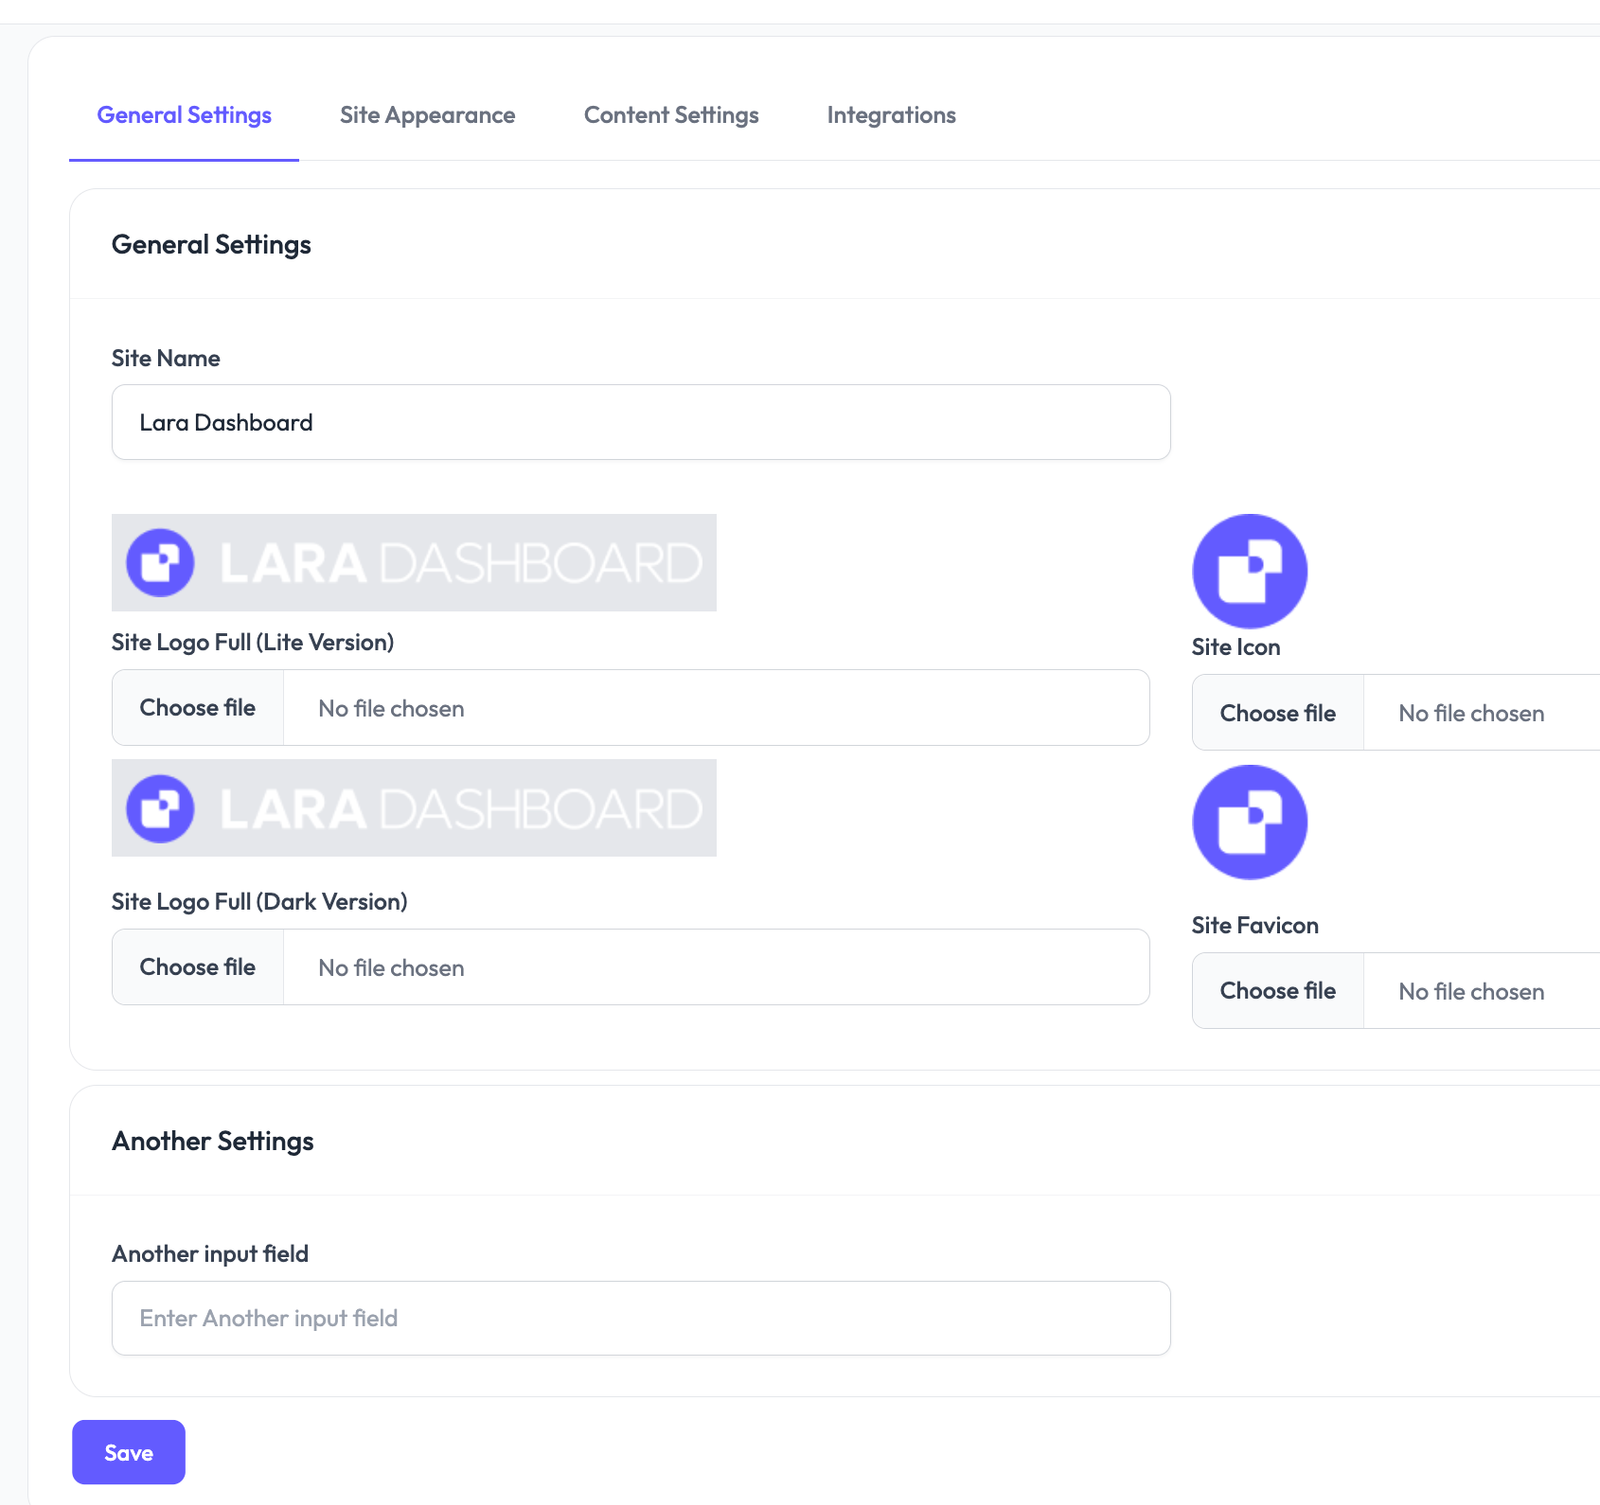The width and height of the screenshot is (1600, 1505).
Task: Choose file for Site Logo Lite Version
Action: tap(198, 708)
